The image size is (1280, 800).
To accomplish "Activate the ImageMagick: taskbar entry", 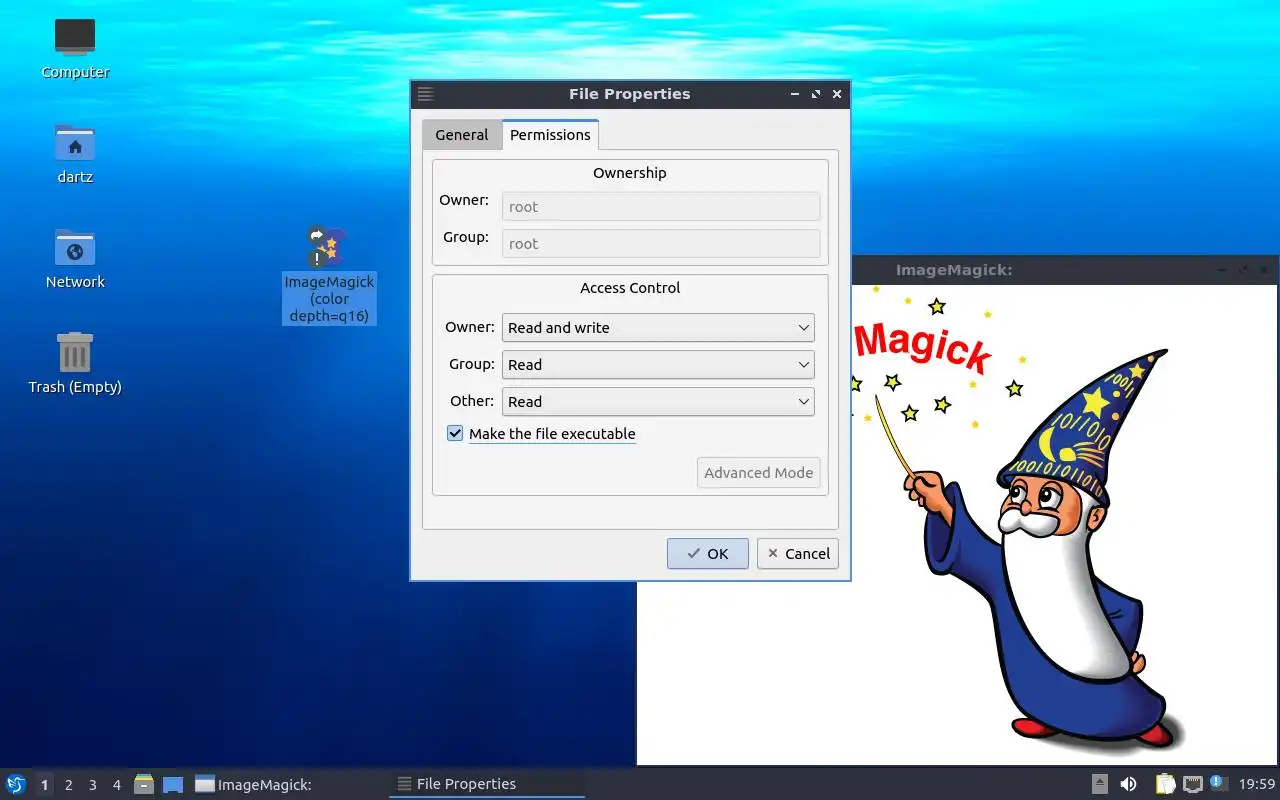I will coord(288,784).
